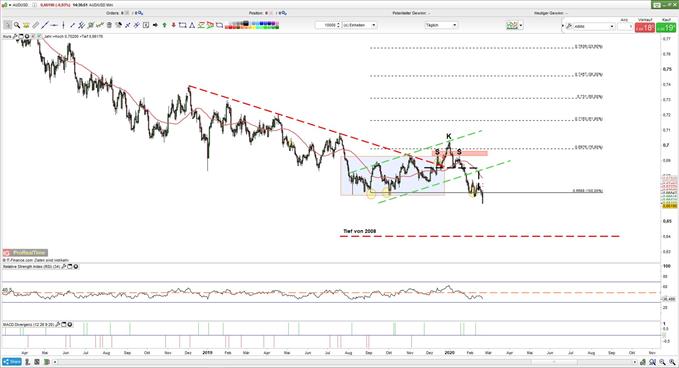Select the vertical line drawing tool
Screen dimensions: 679x368
(x=63, y=25)
